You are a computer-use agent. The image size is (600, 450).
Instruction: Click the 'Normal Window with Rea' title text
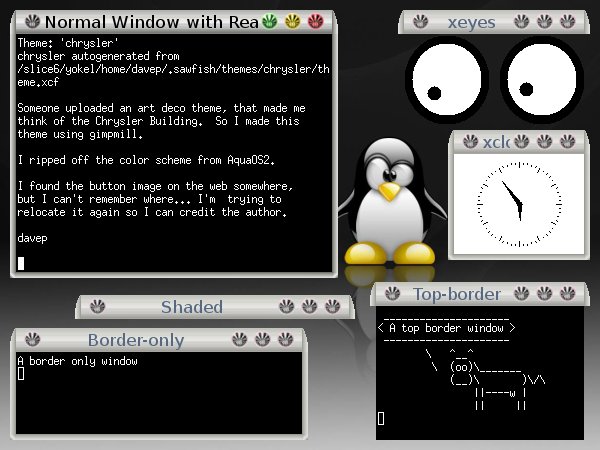point(152,22)
